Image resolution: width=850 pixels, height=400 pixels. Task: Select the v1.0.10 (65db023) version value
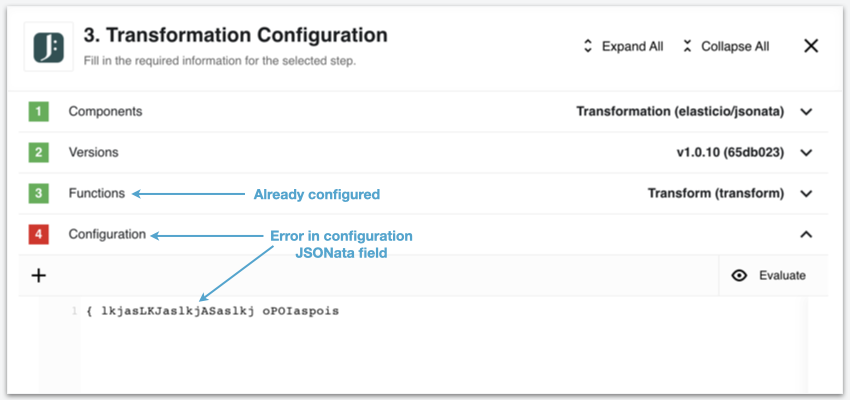click(x=730, y=153)
